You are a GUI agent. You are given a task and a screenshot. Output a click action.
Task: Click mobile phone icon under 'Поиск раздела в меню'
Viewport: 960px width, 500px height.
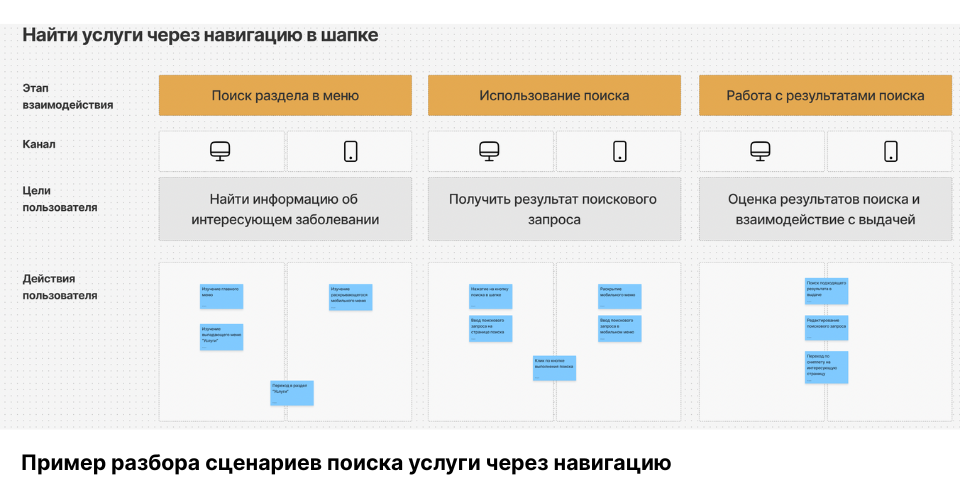pyautogui.click(x=350, y=151)
